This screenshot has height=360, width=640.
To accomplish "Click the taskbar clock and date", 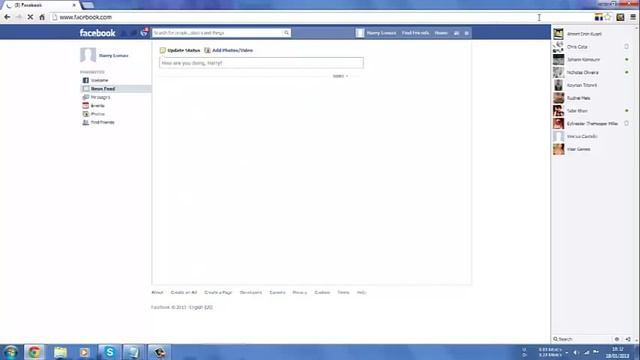I will point(617,352).
